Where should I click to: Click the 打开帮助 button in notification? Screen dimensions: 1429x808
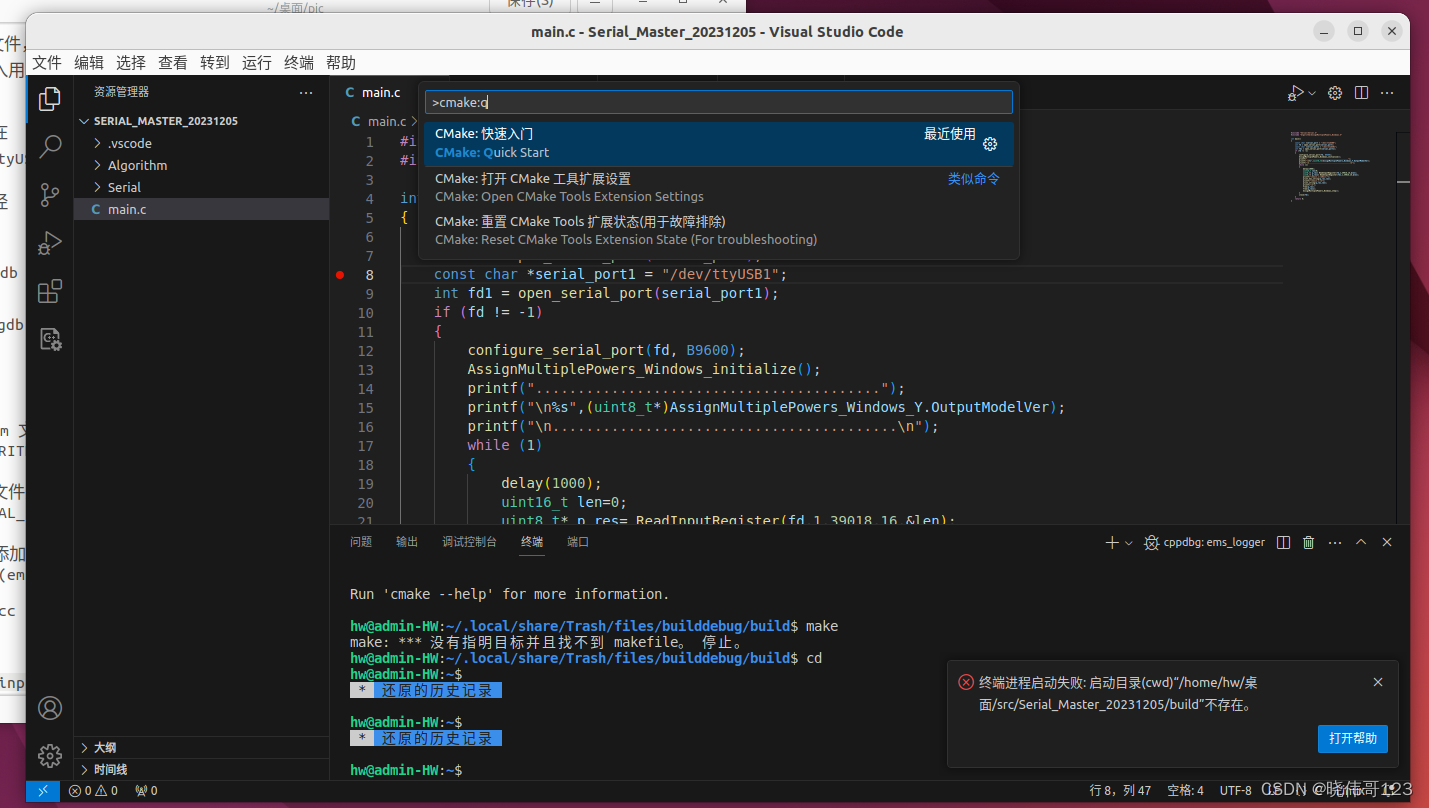[x=1353, y=739]
